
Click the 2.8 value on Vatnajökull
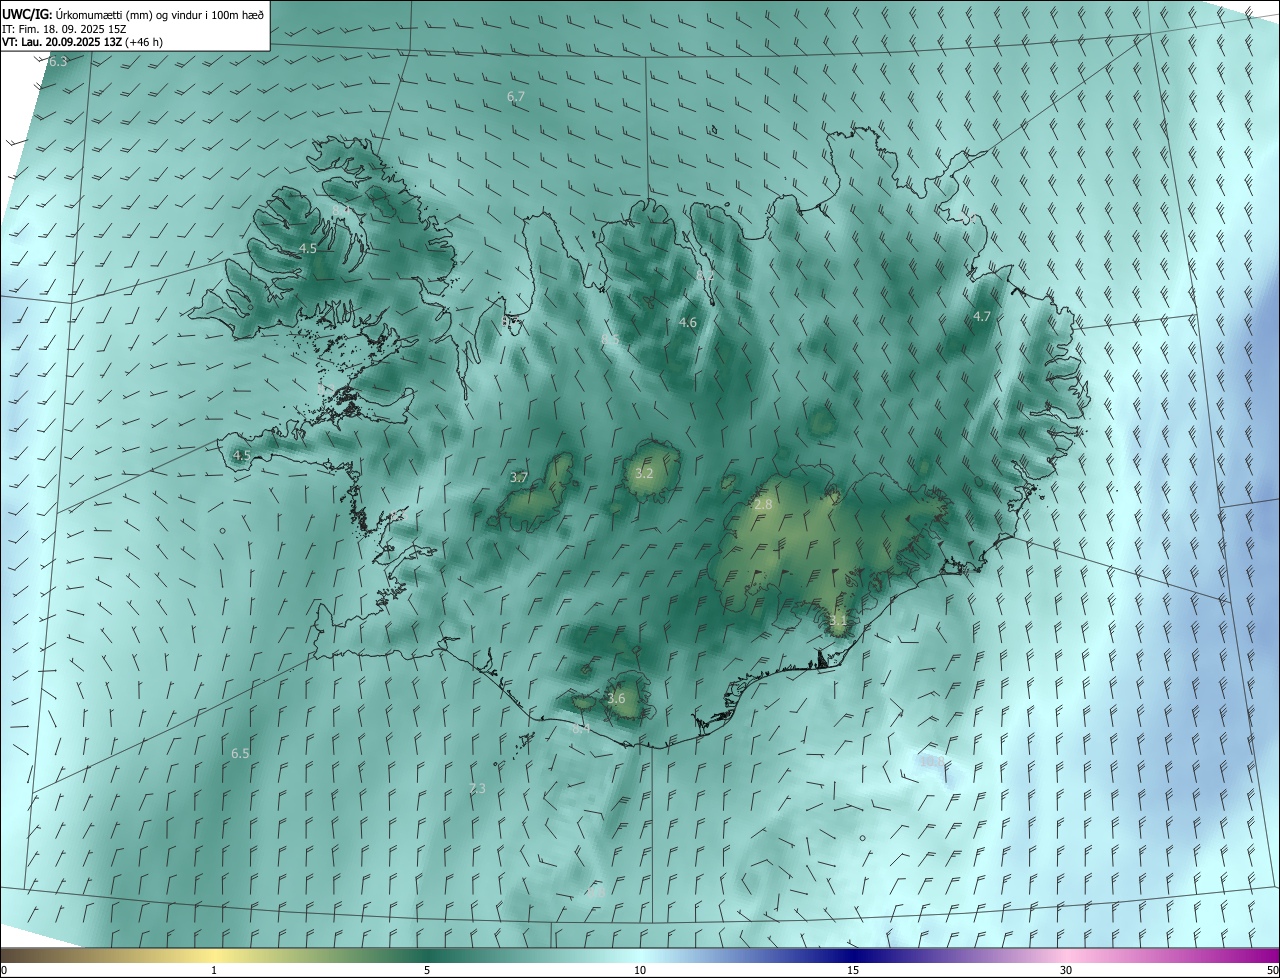(x=763, y=504)
